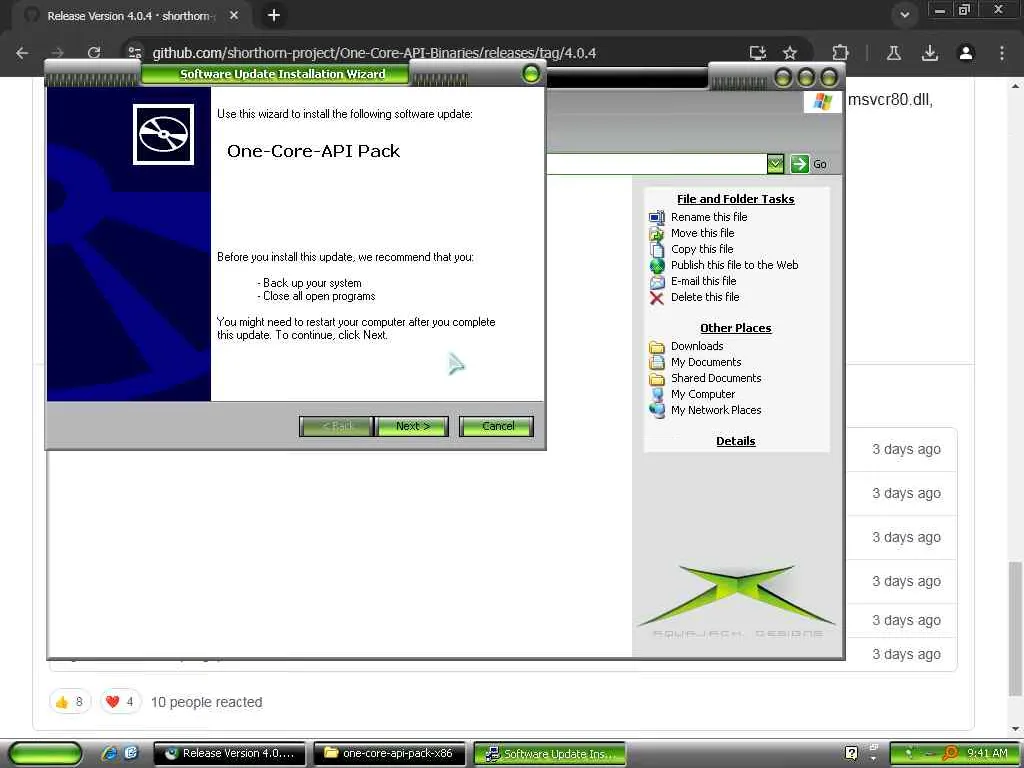This screenshot has height=768, width=1024.
Task: Close the Software Update Installation Wizard window
Action: point(531,74)
